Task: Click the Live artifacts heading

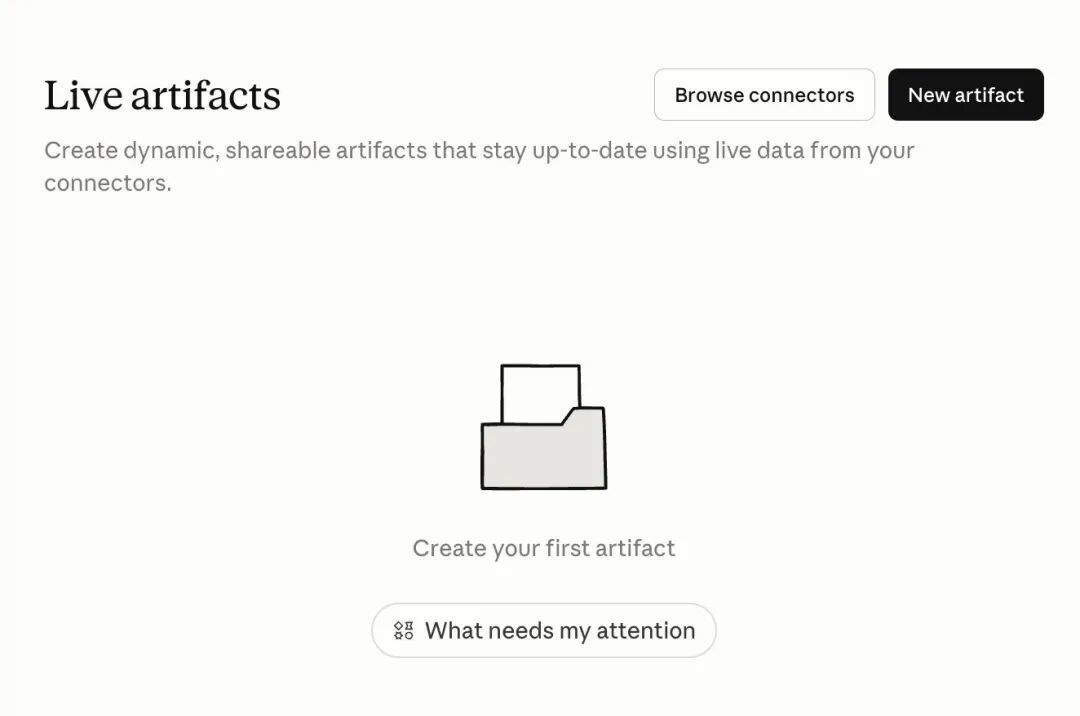Action: (x=162, y=95)
